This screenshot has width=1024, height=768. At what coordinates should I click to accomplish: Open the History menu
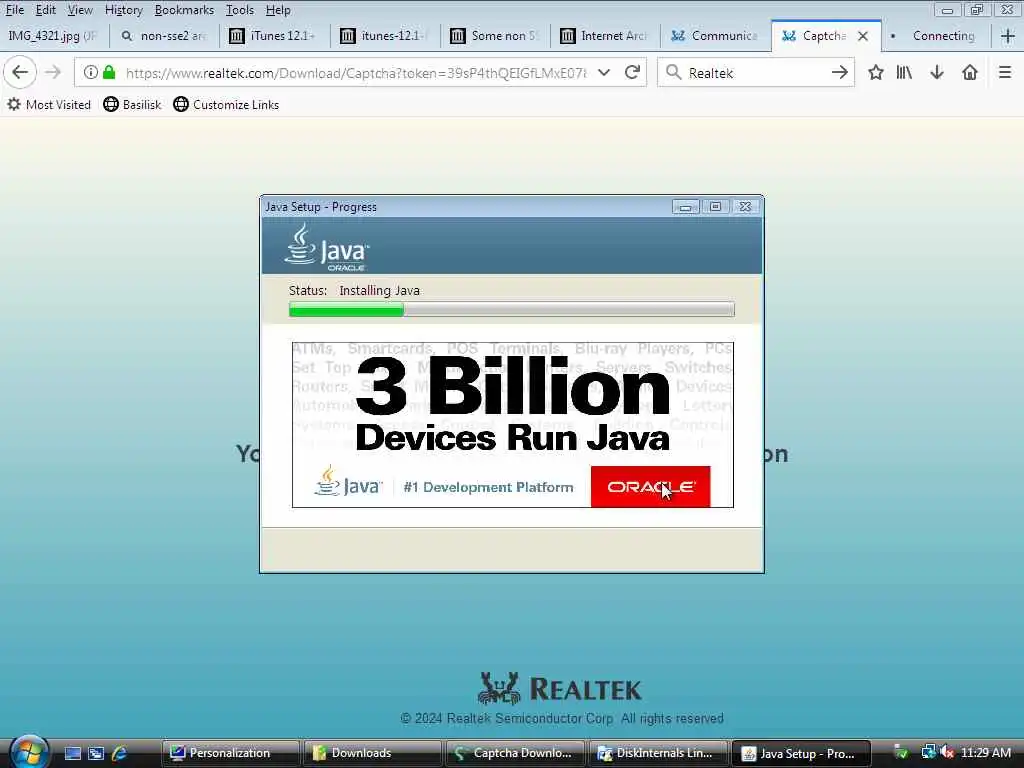point(123,10)
